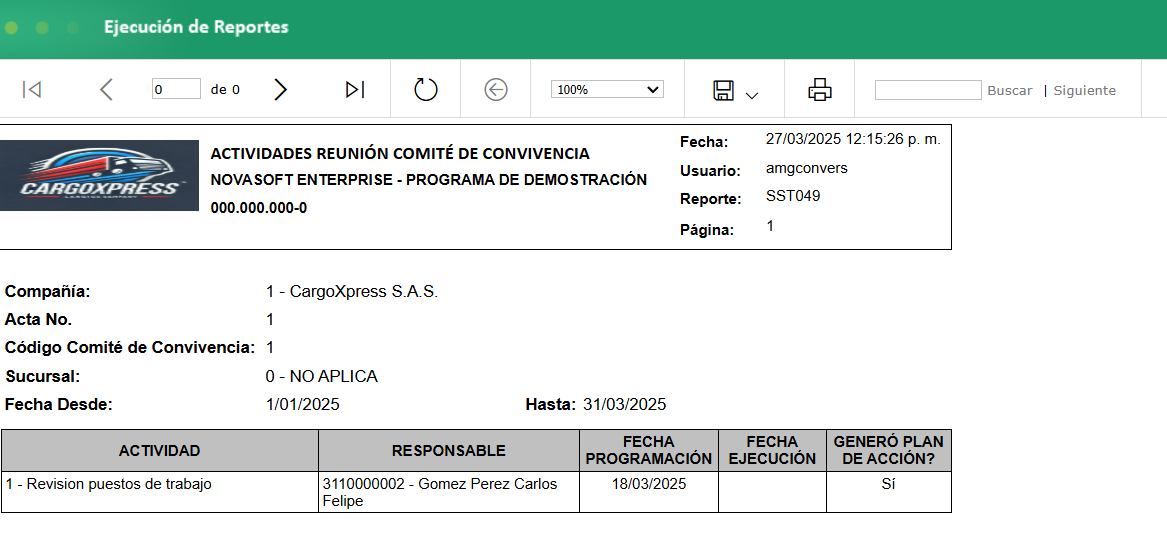The image size is (1167, 556).
Task: Click the 'Ejecución de Reportes' title
Action: coord(196,28)
